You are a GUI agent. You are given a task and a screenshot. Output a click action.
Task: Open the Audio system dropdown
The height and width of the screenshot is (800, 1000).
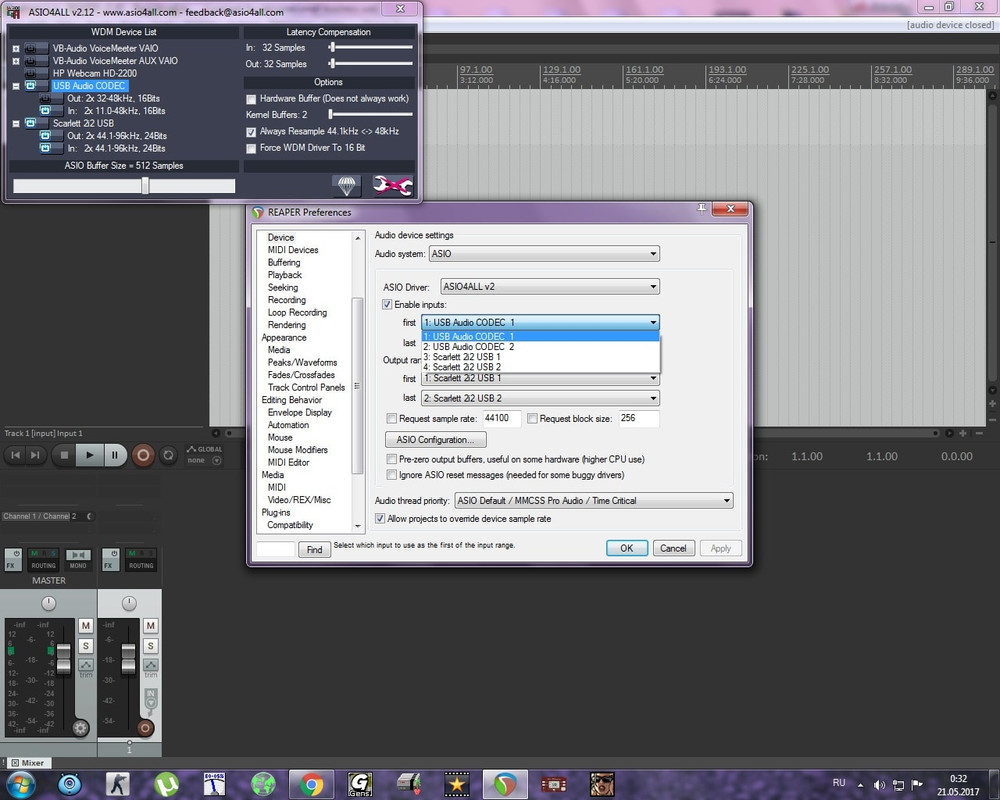click(544, 253)
